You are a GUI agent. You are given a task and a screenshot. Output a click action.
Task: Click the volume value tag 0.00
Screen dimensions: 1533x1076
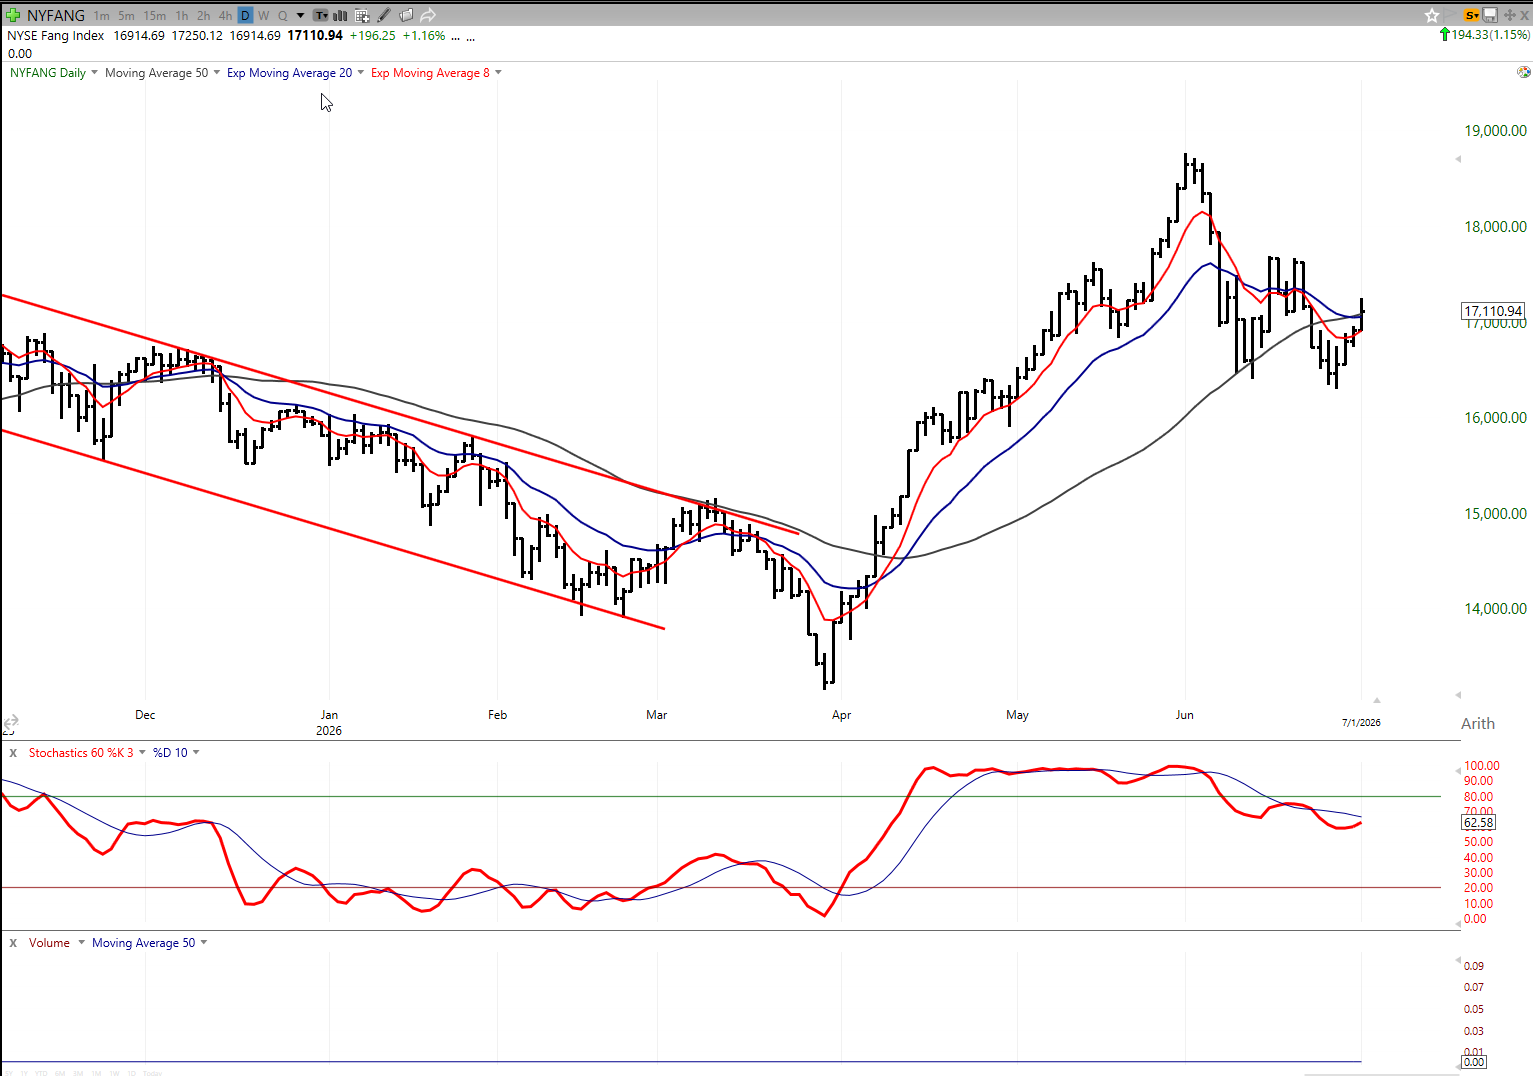point(1474,1062)
